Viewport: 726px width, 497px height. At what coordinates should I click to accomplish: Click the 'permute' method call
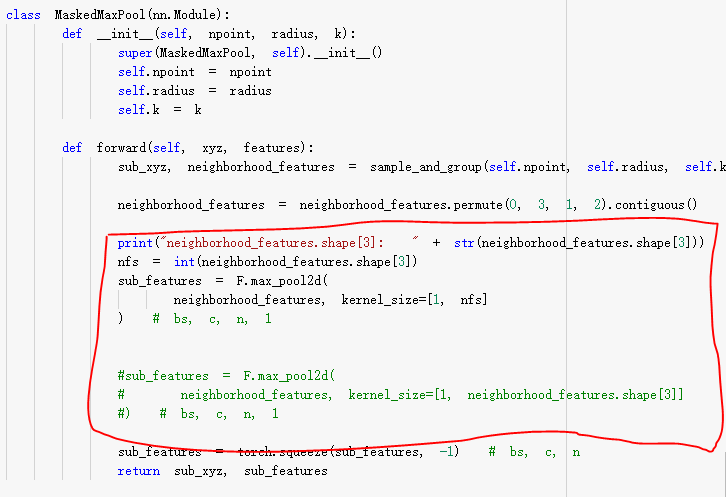click(x=478, y=205)
